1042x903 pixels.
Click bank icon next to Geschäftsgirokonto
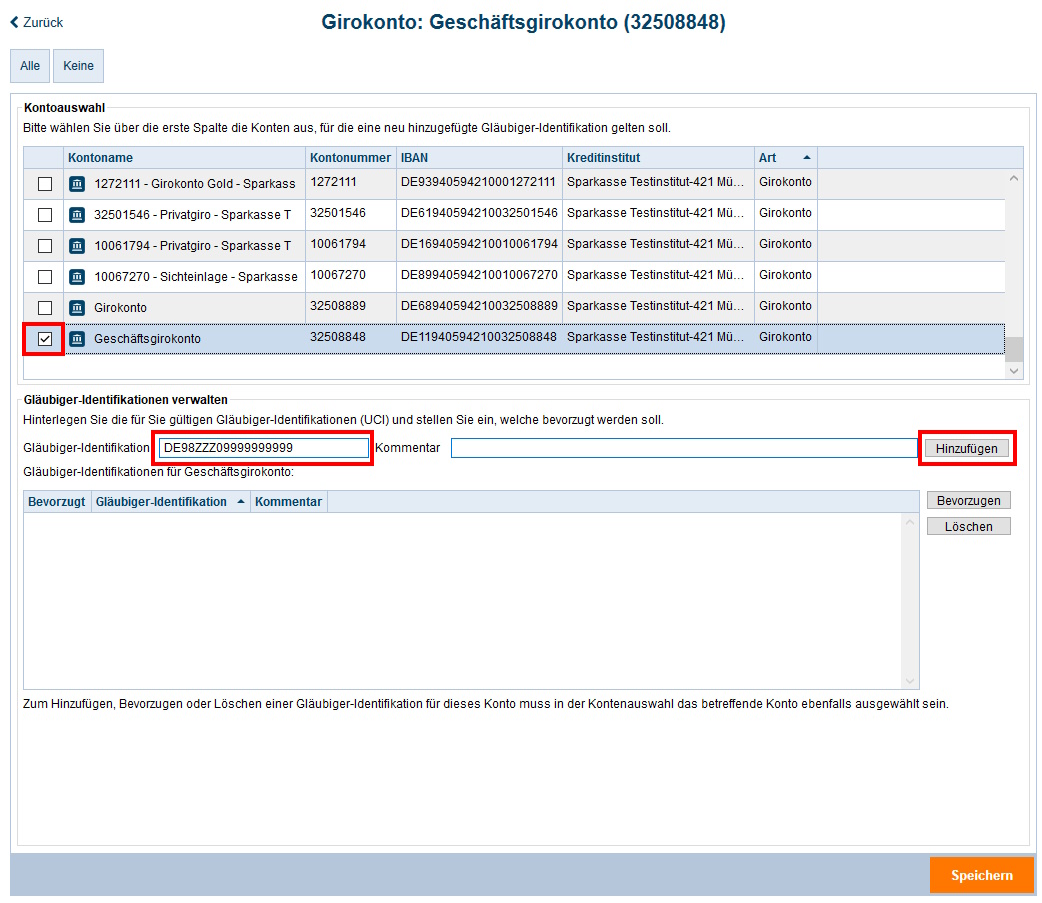click(x=77, y=339)
